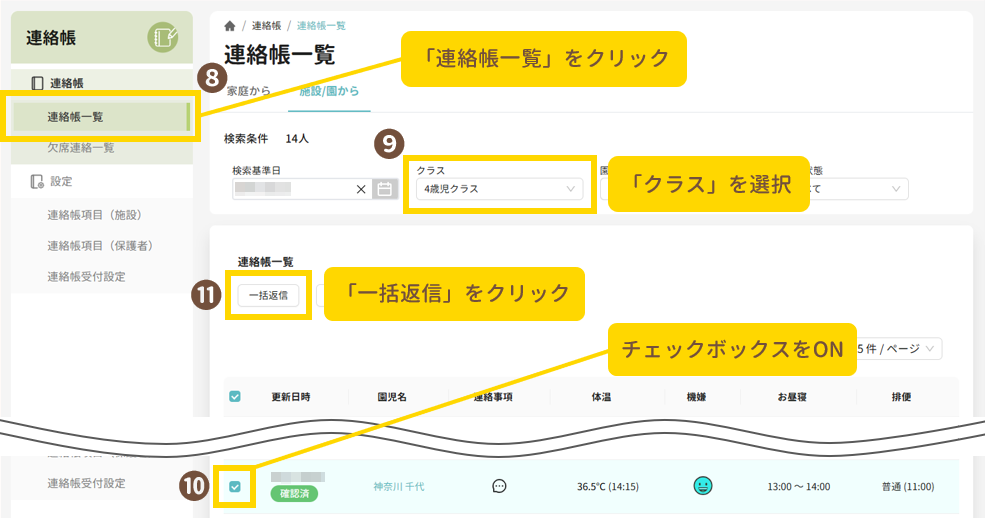Click the 検索基準日 date input field
Image resolution: width=985 pixels, height=518 pixels.
tap(290, 188)
